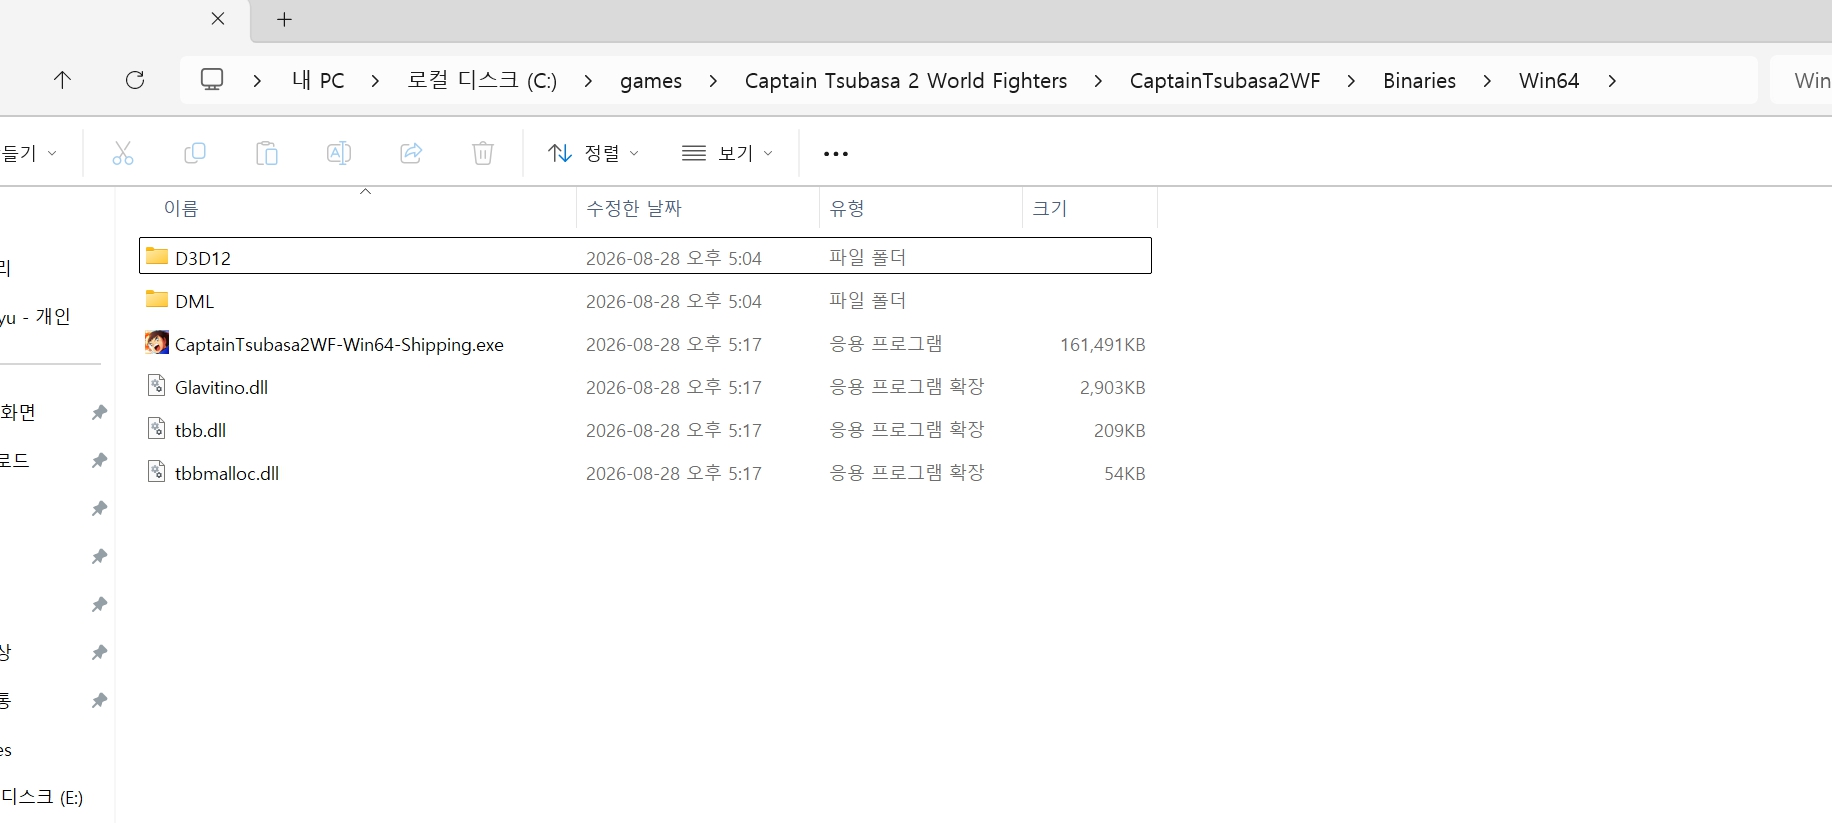Open the 새로 만들기 dropdown at toolbar left

29,153
